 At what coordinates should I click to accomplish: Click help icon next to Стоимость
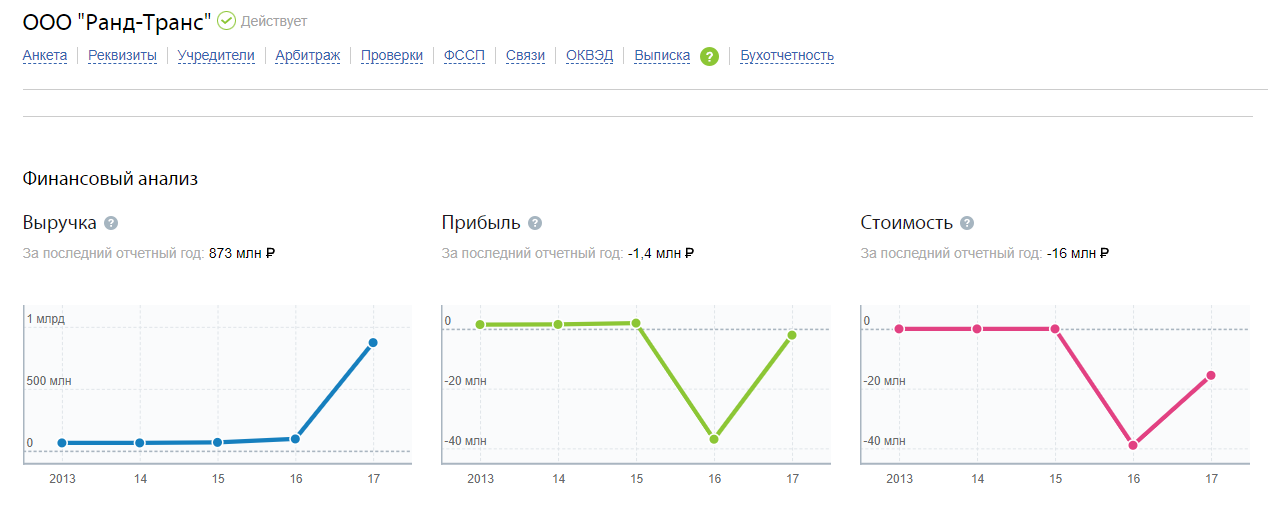tap(967, 223)
